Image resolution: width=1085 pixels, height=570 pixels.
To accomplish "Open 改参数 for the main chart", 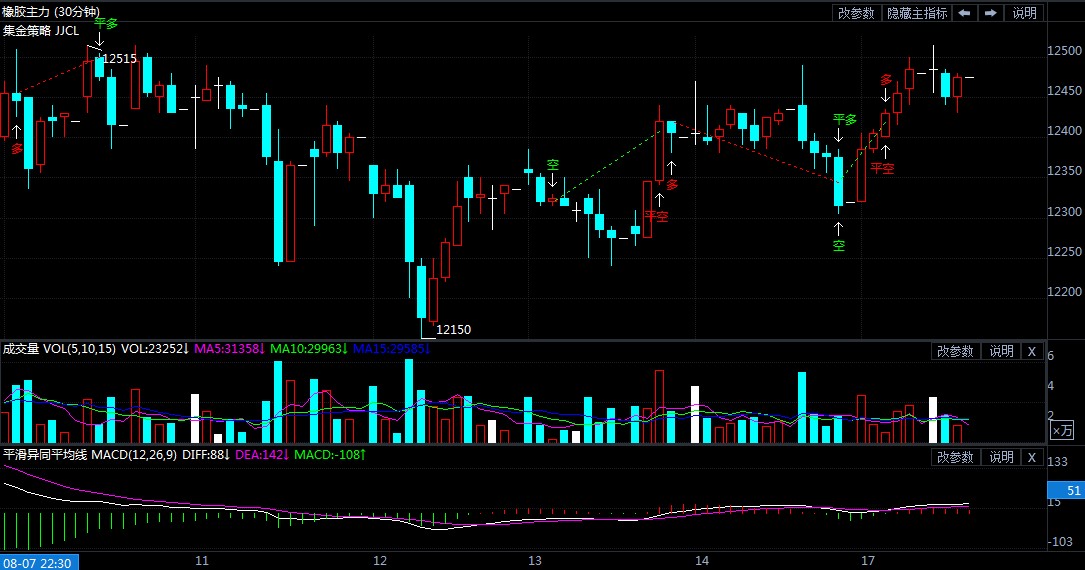I will tap(856, 12).
